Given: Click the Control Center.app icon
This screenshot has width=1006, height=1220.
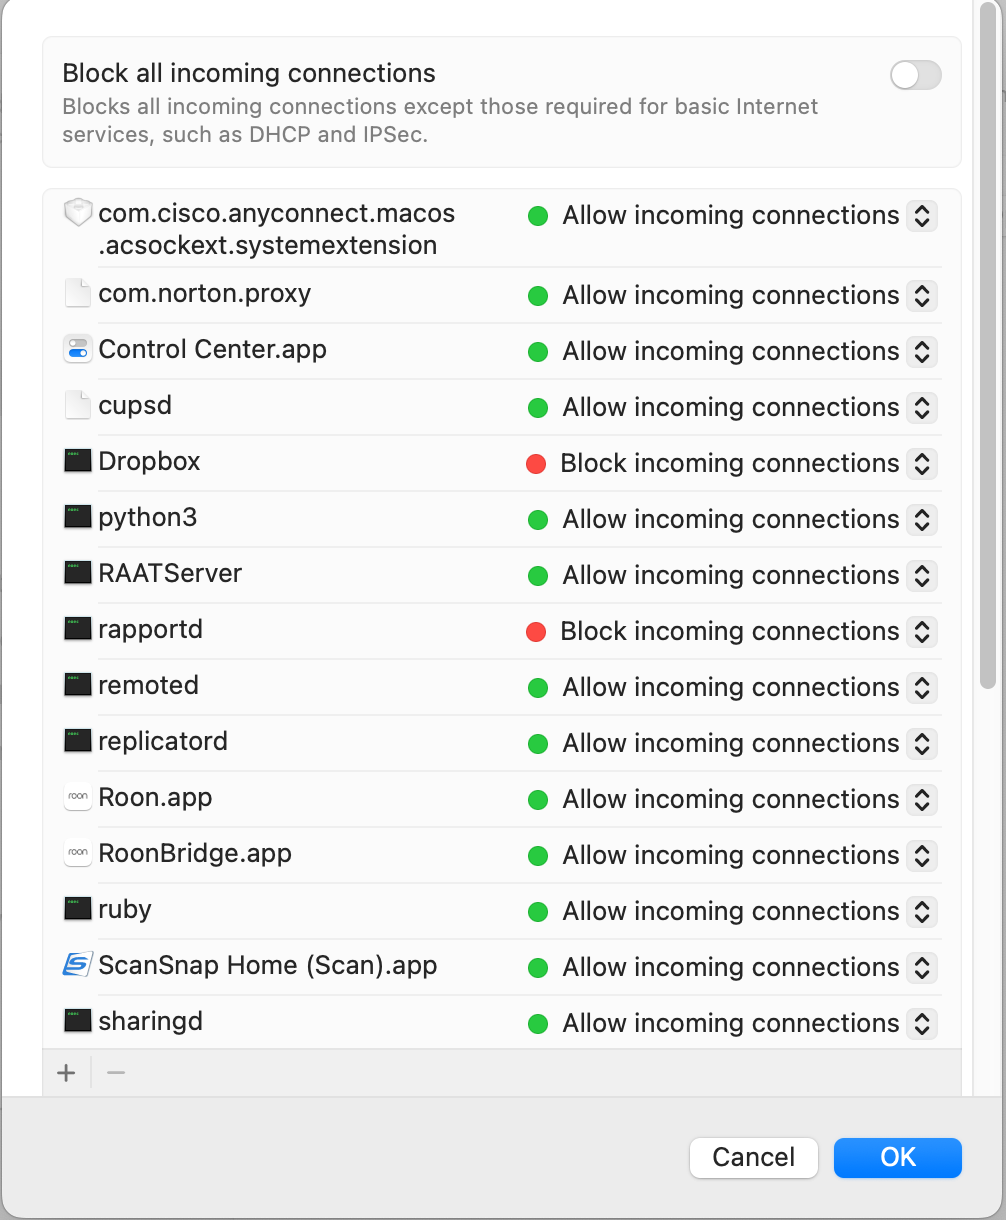Looking at the screenshot, I should 77,350.
